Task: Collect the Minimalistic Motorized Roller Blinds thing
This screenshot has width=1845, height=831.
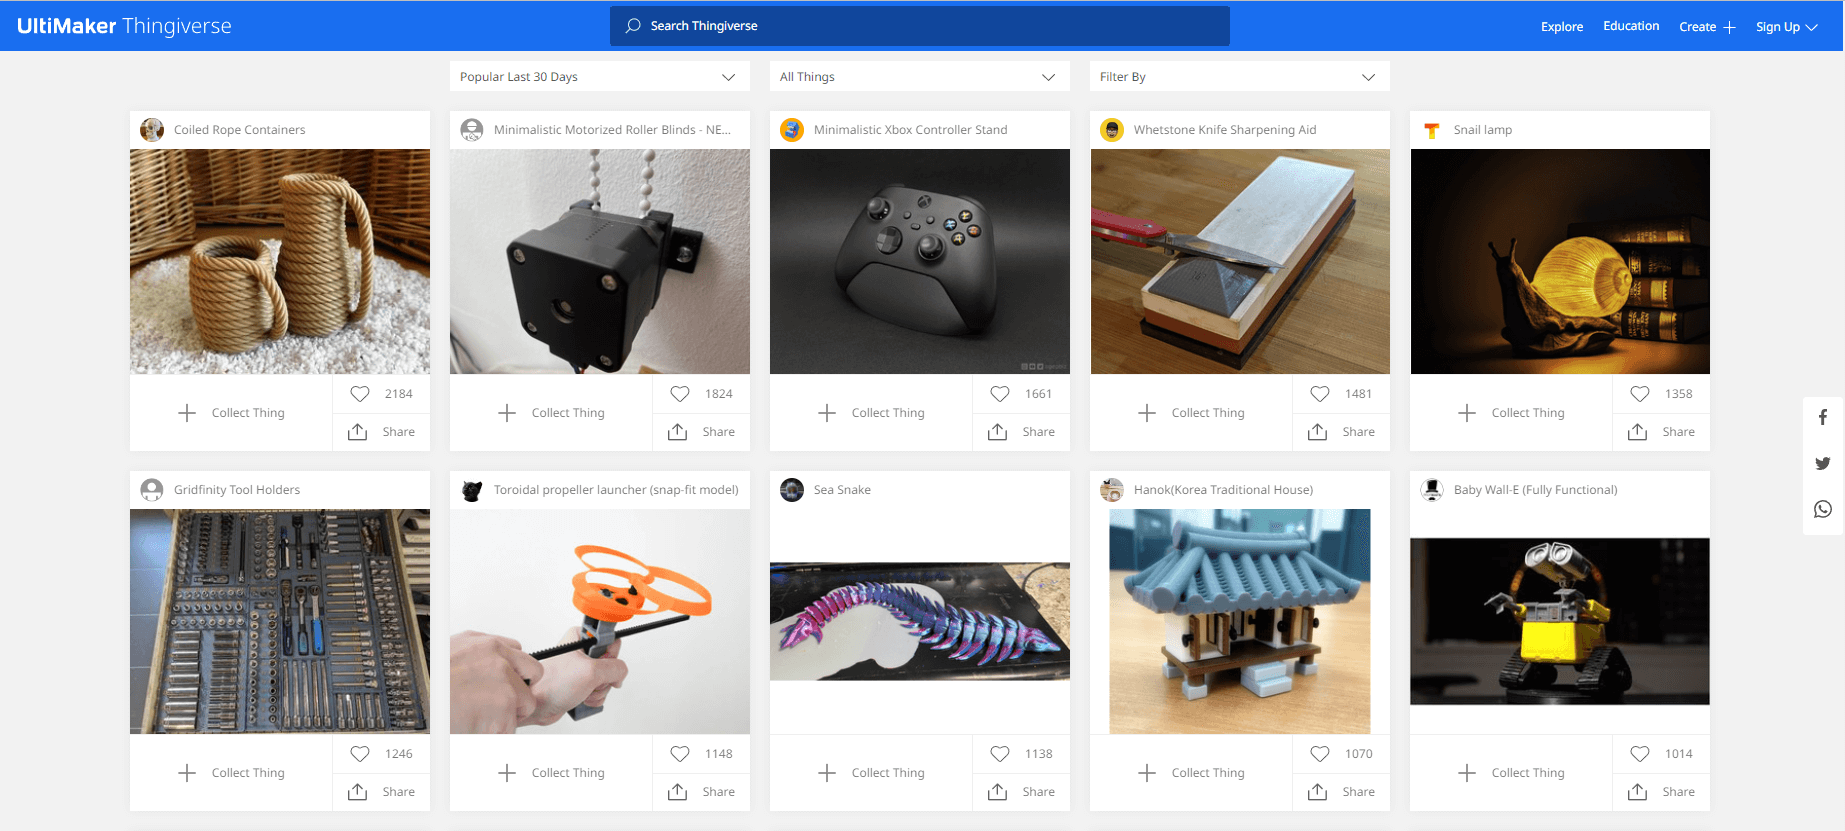Action: 551,413
